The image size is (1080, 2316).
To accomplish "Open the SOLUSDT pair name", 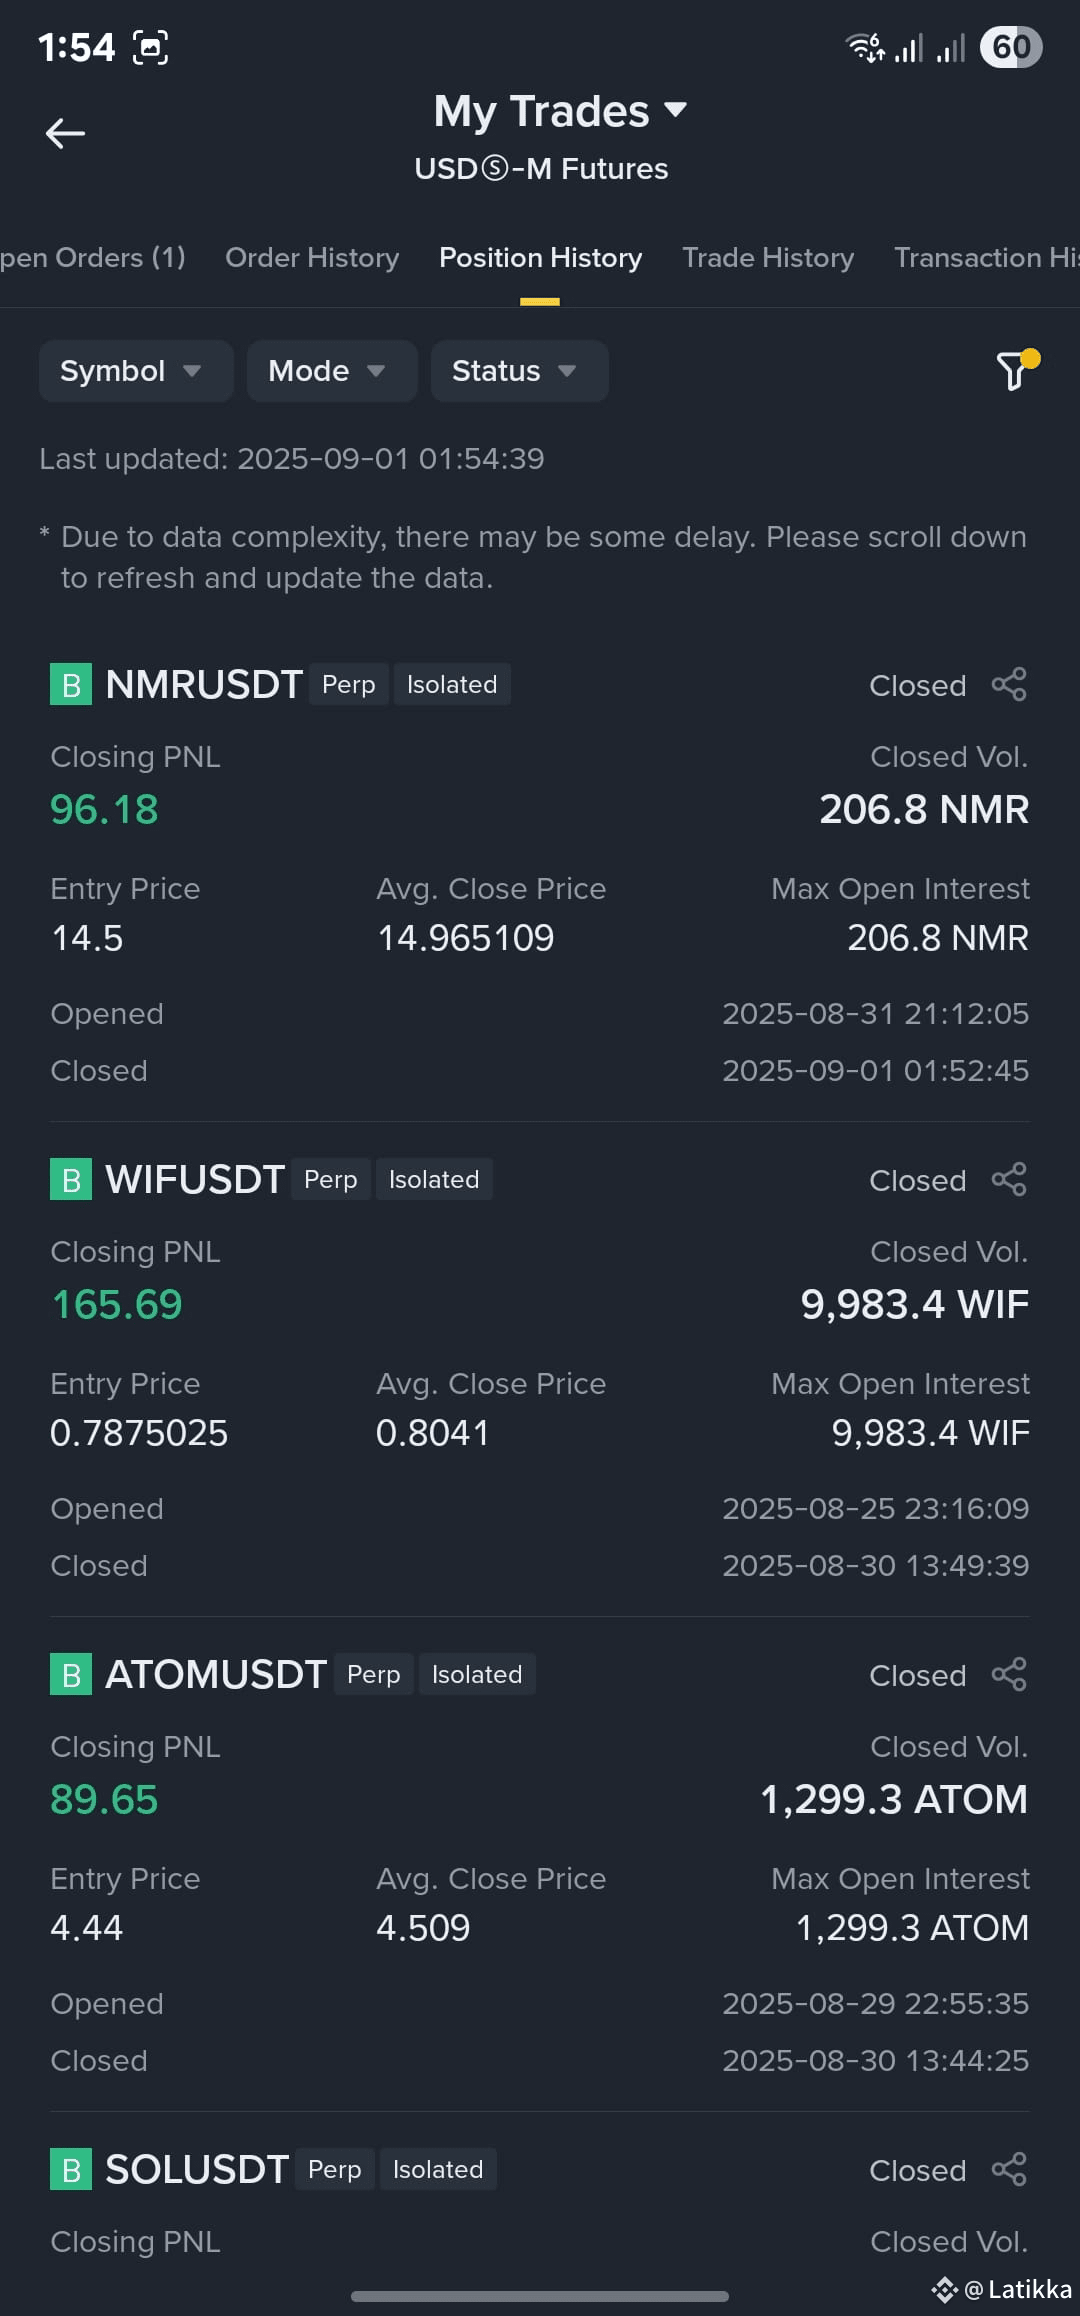I will [197, 2170].
